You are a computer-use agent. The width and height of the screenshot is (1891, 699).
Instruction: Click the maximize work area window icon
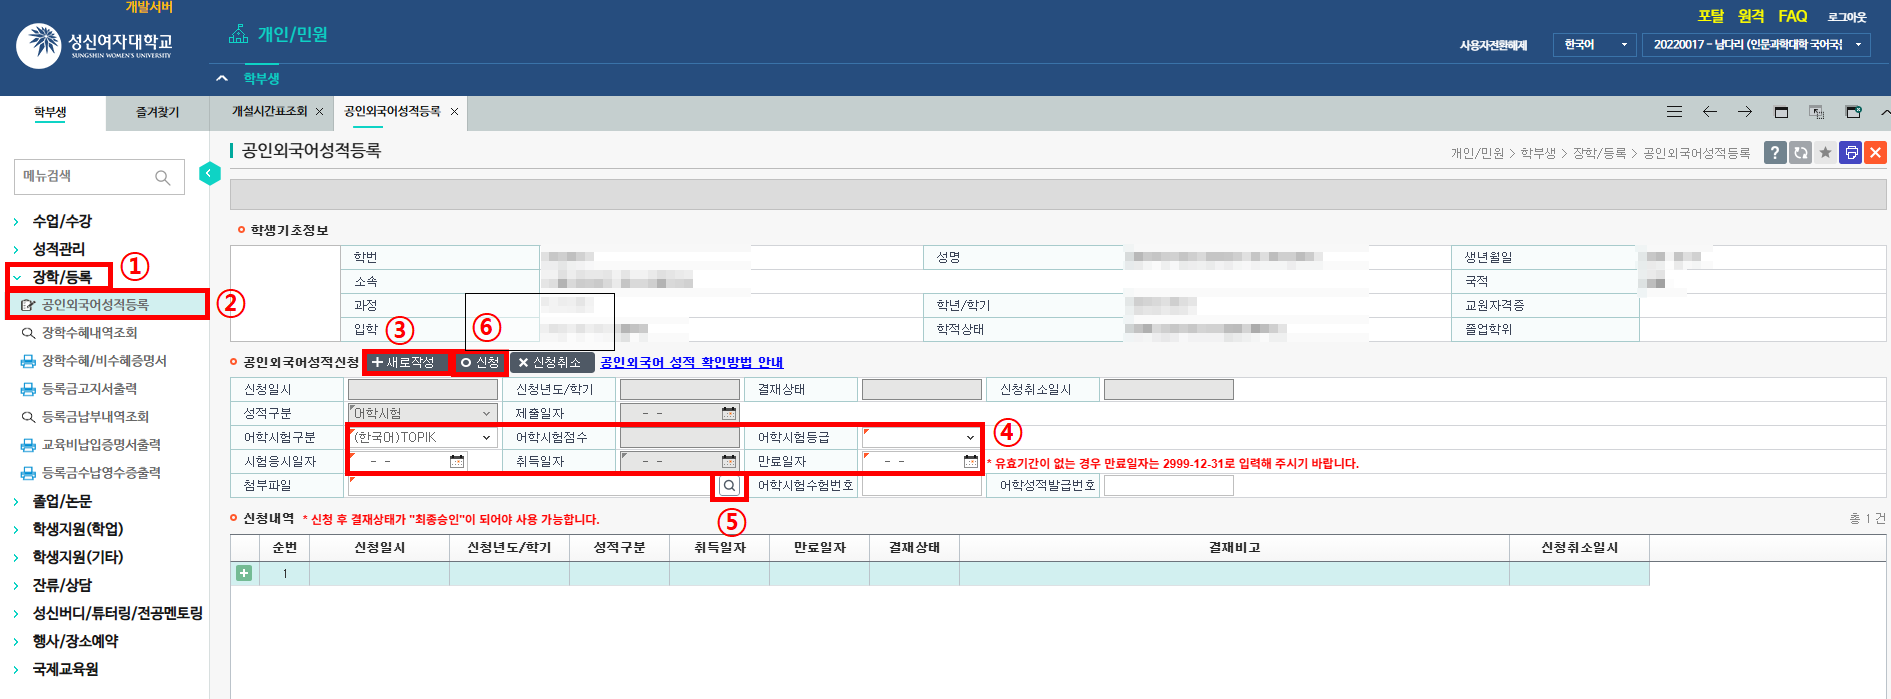(1781, 112)
